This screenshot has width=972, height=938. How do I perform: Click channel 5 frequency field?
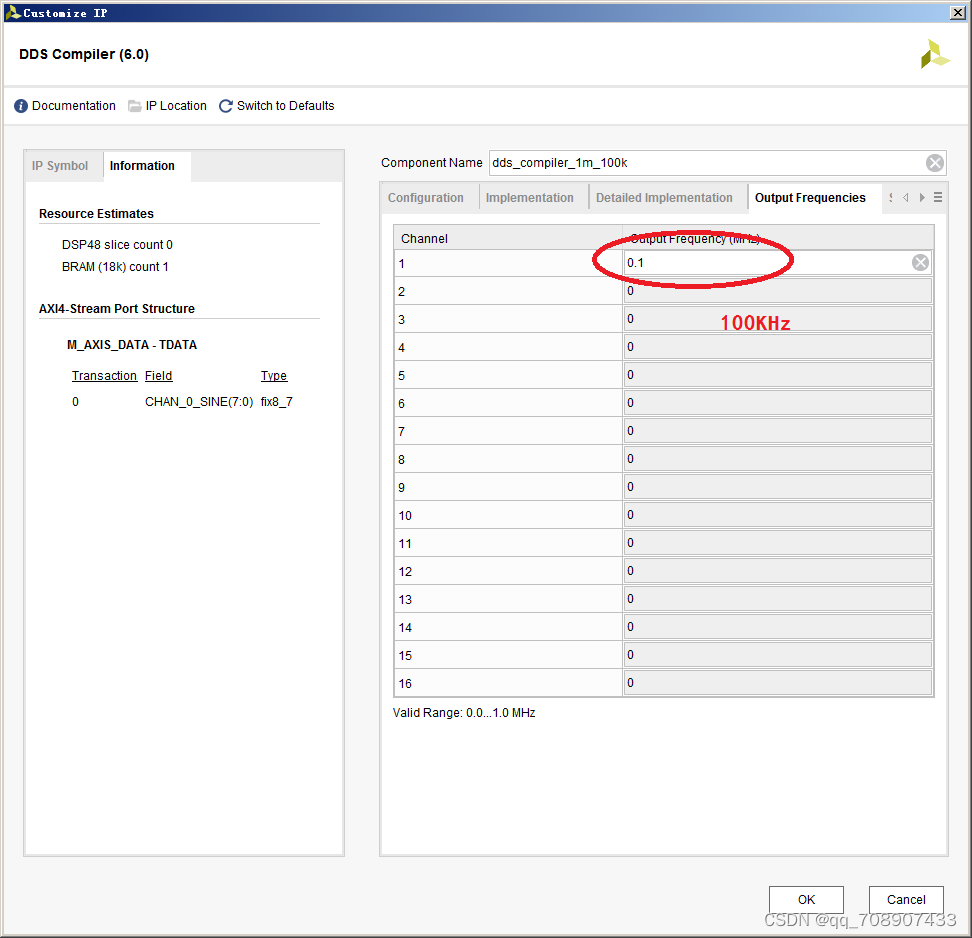point(777,374)
